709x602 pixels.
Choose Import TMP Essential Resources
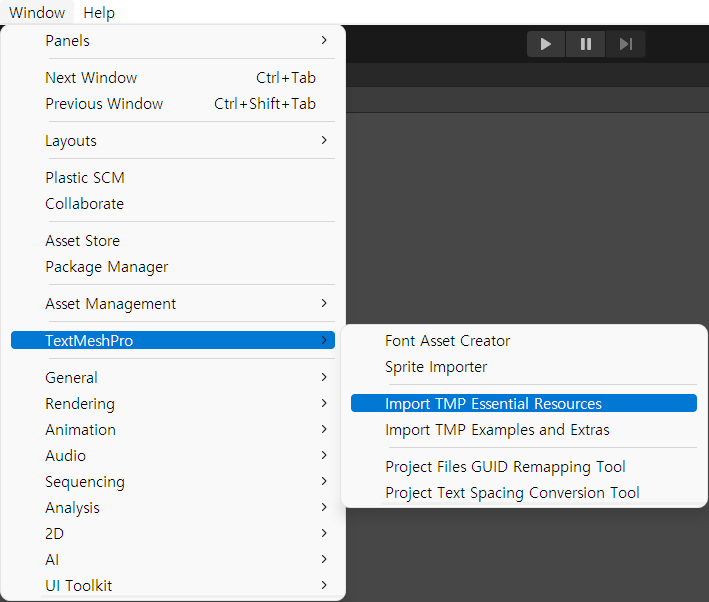pyautogui.click(x=524, y=403)
